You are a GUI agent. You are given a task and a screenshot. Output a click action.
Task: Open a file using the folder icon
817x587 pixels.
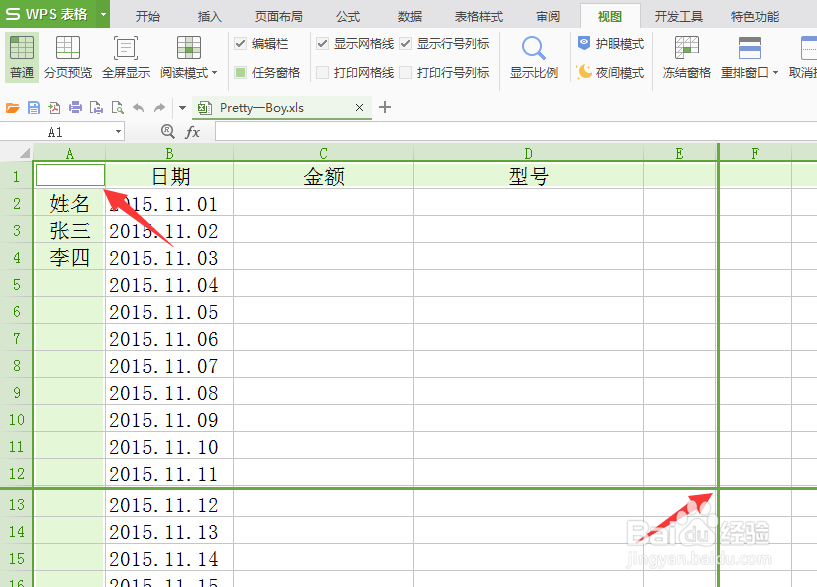pyautogui.click(x=11, y=107)
